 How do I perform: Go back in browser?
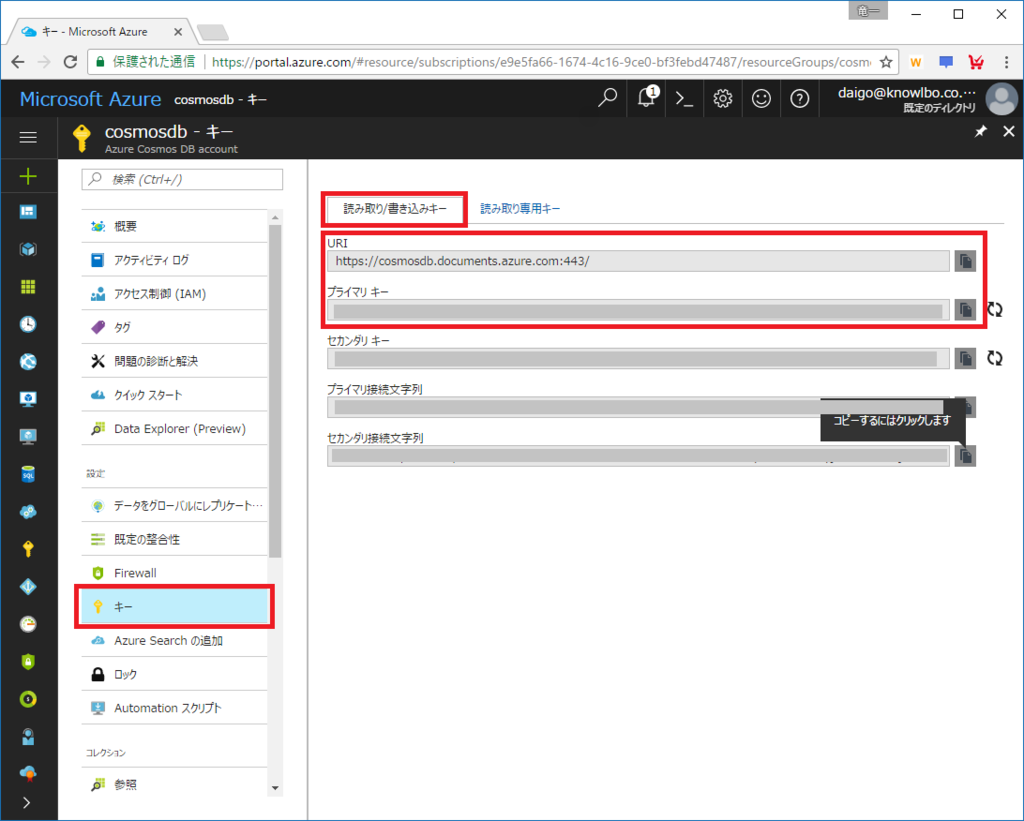coord(18,62)
